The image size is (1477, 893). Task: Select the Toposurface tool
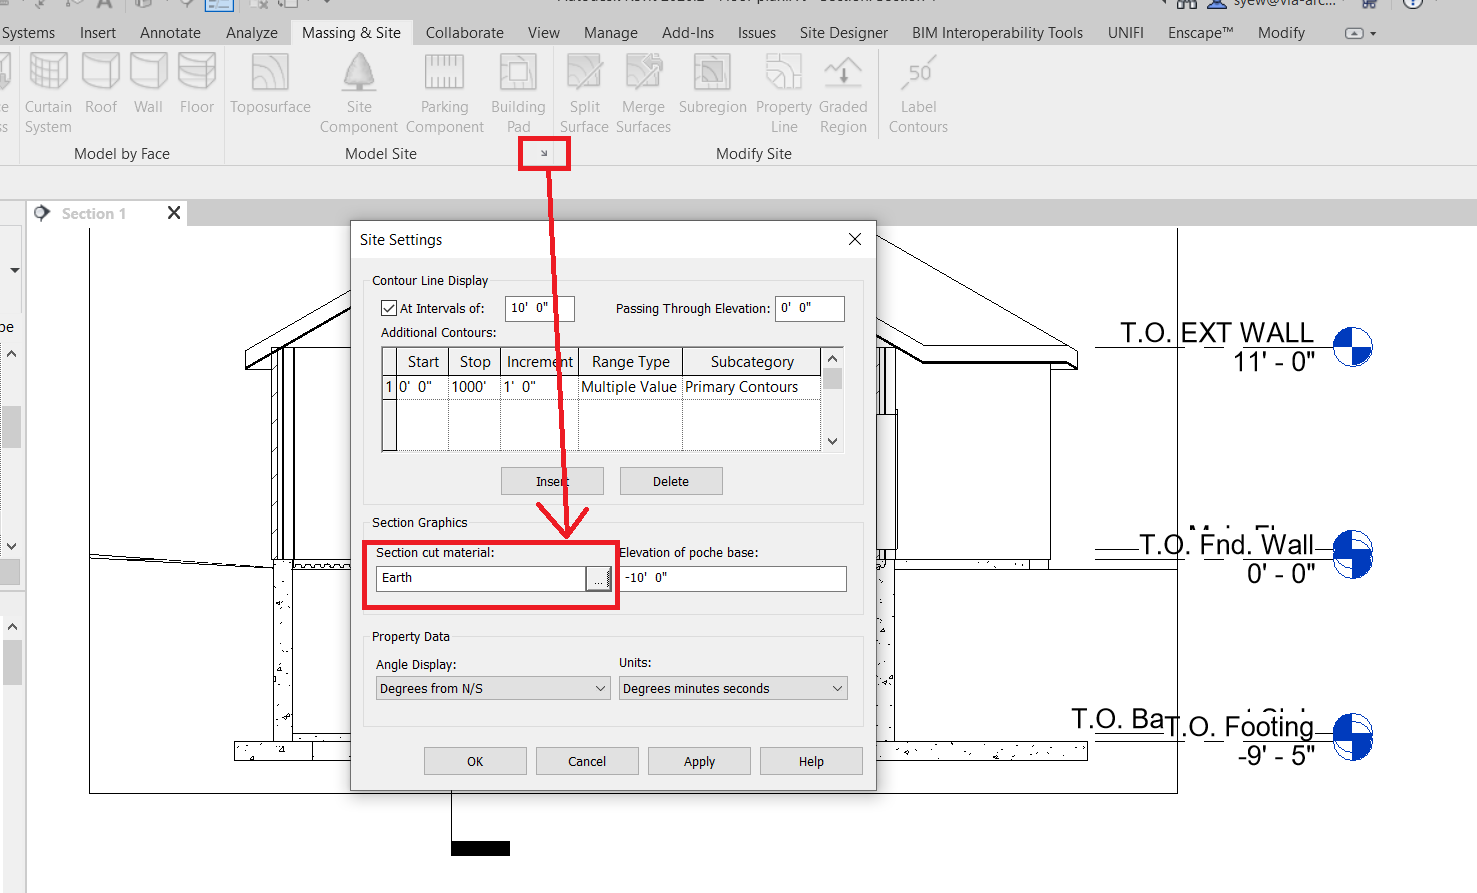click(269, 90)
